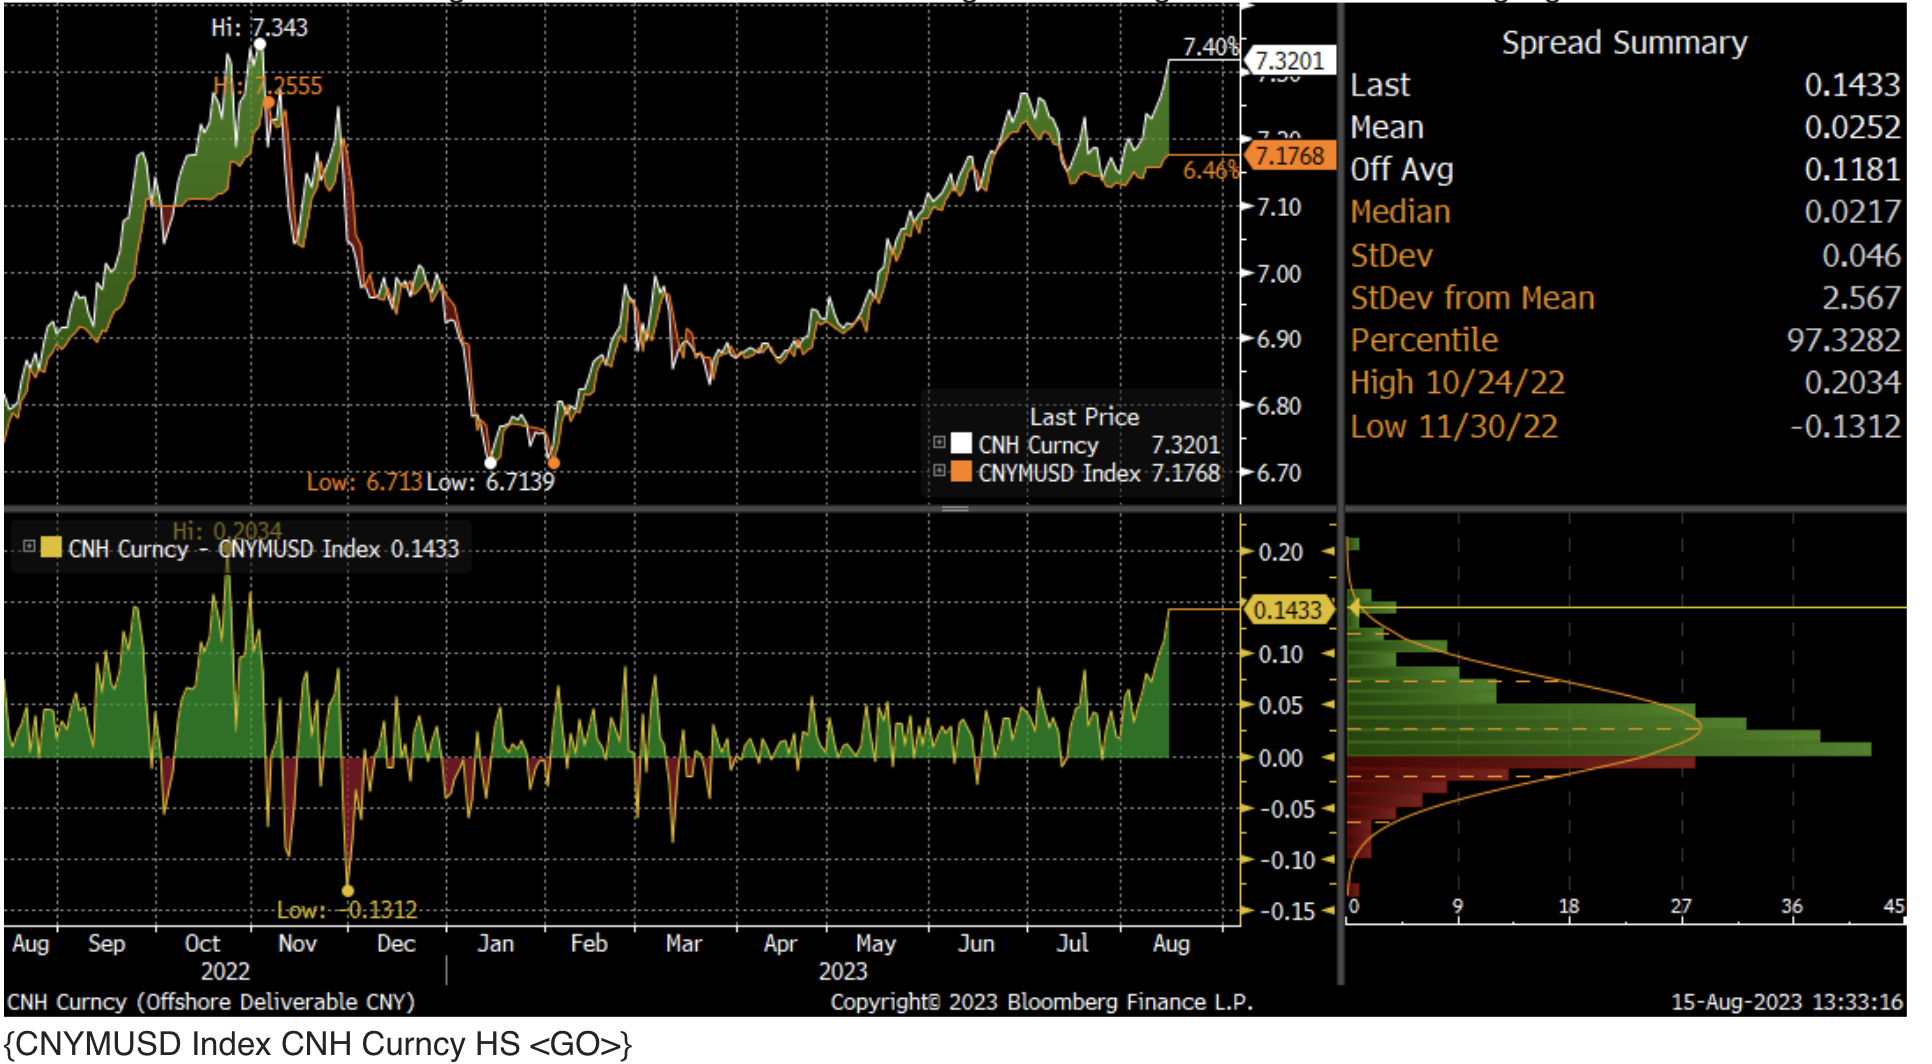Click the Low 11/30/22 row label
The height and width of the screenshot is (1064, 1932).
[1454, 427]
